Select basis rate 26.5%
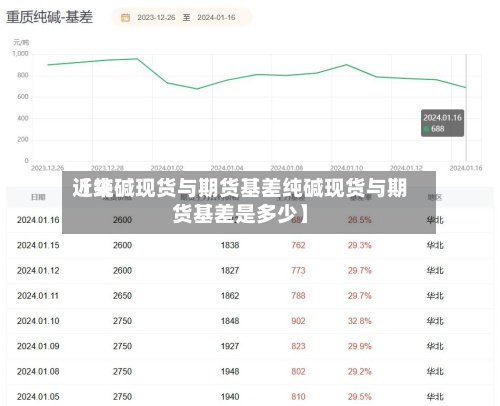 tap(360, 220)
